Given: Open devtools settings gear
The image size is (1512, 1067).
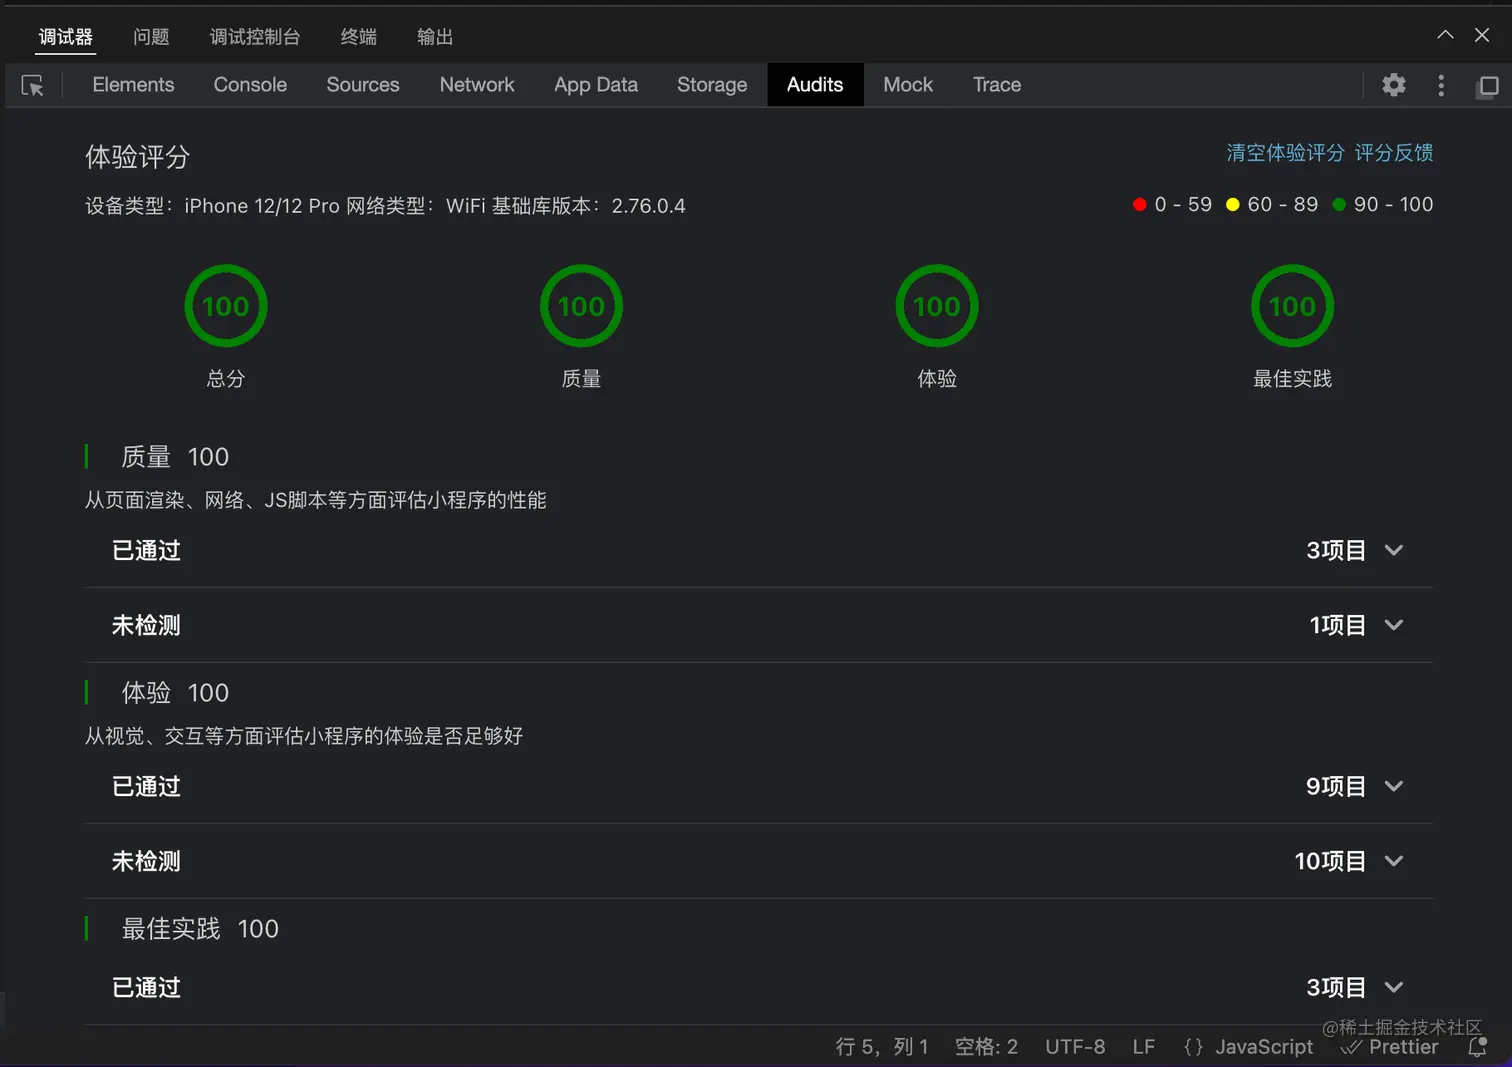Looking at the screenshot, I should (x=1394, y=85).
